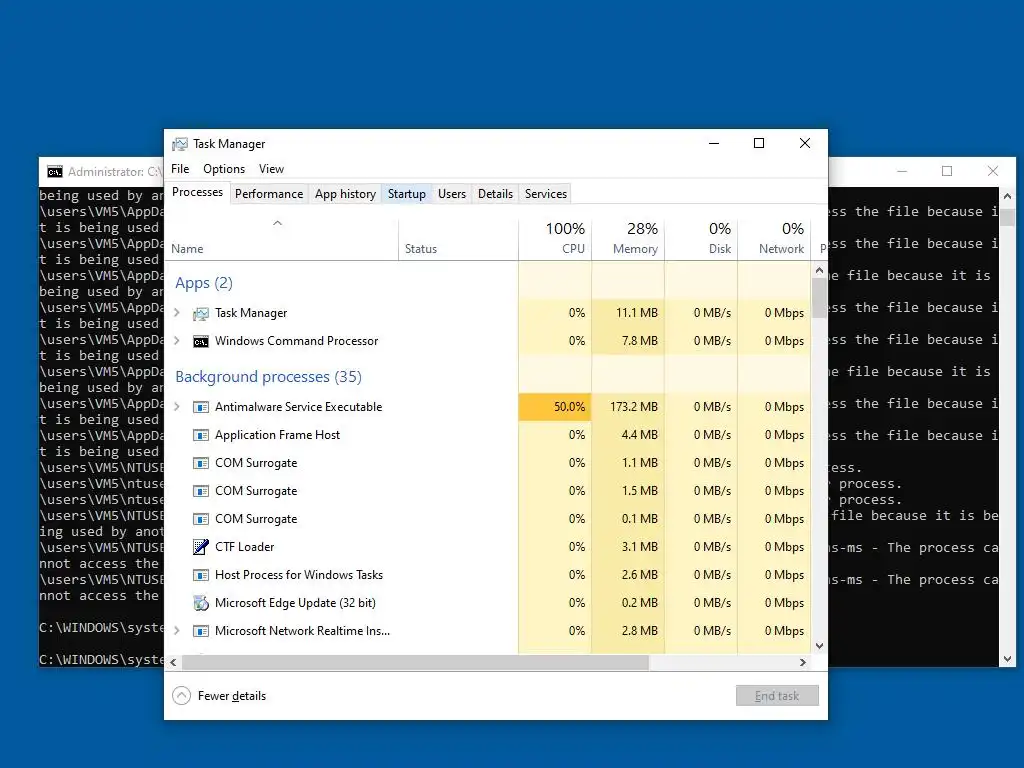Image resolution: width=1024 pixels, height=768 pixels.
Task: Maximize the Command Prompt window
Action: [x=947, y=171]
